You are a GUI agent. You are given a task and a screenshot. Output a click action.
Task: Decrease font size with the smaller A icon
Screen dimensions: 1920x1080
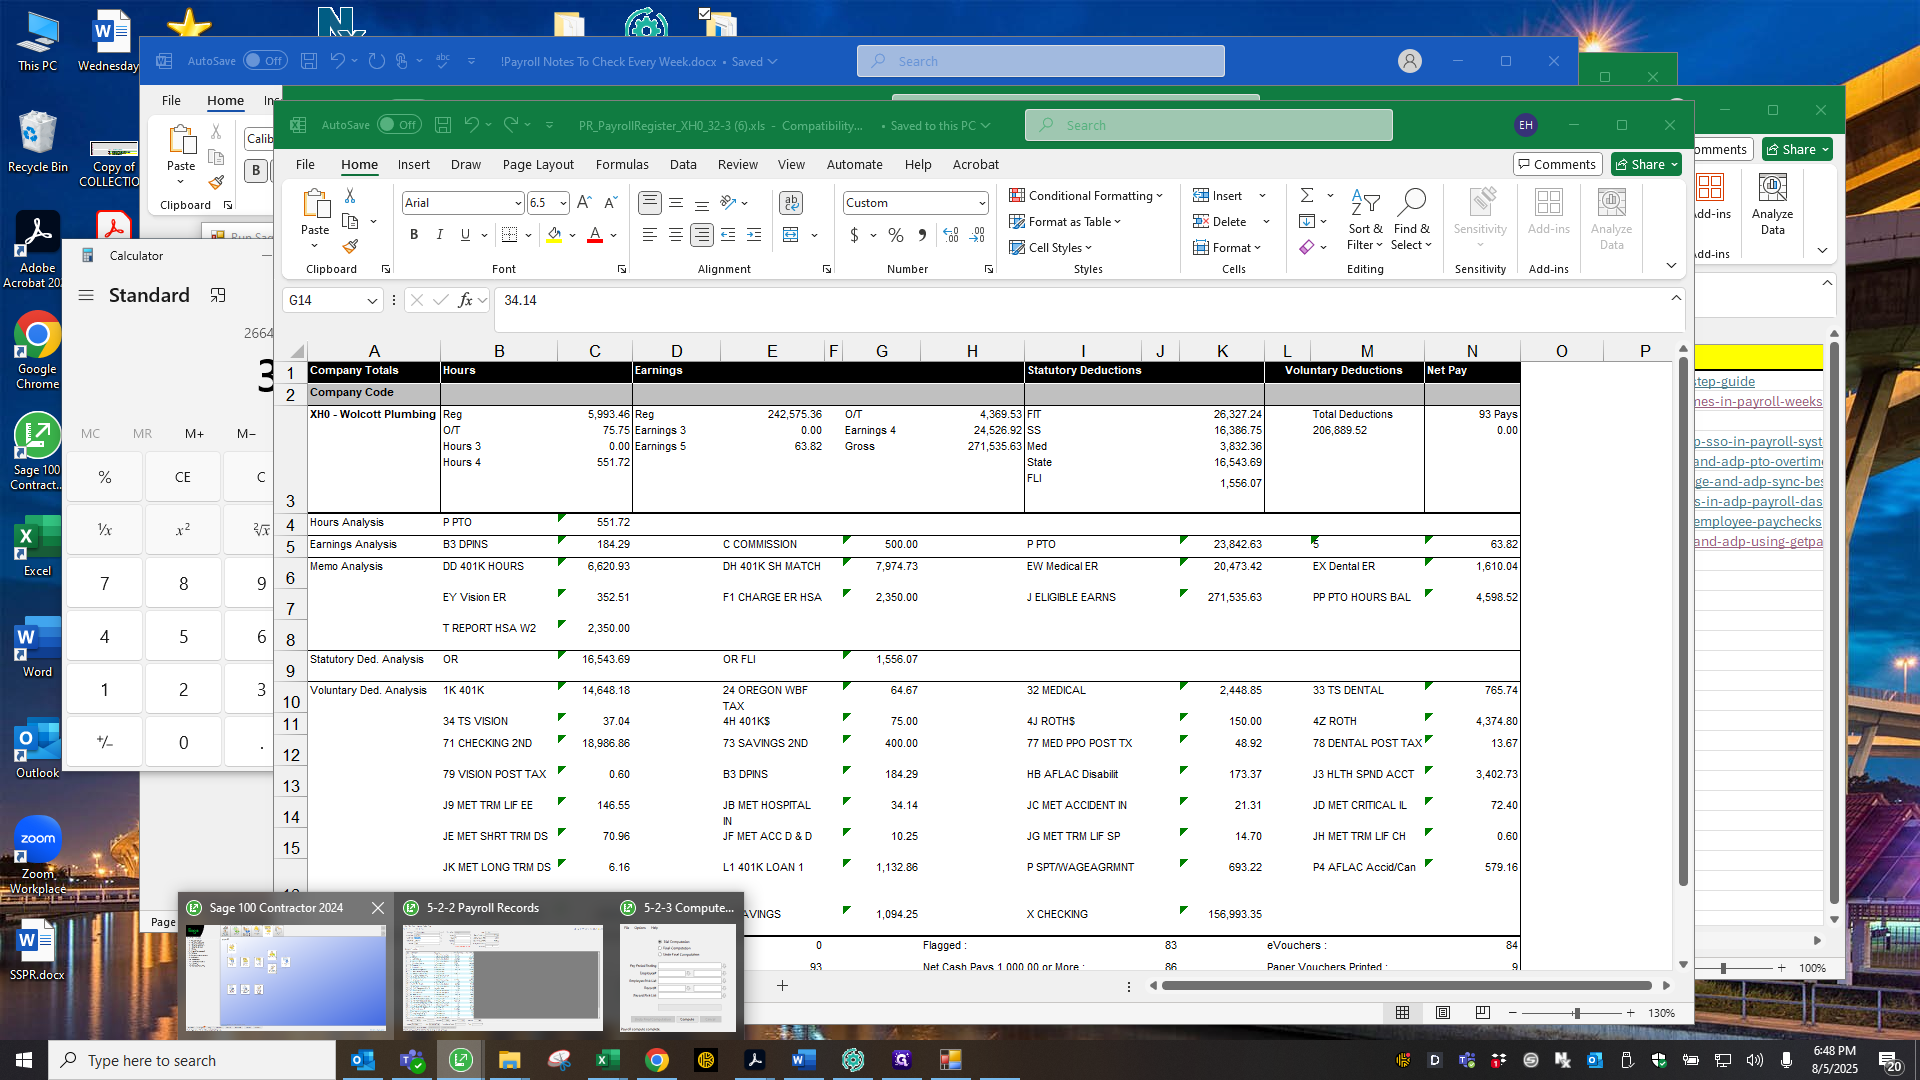click(x=610, y=203)
